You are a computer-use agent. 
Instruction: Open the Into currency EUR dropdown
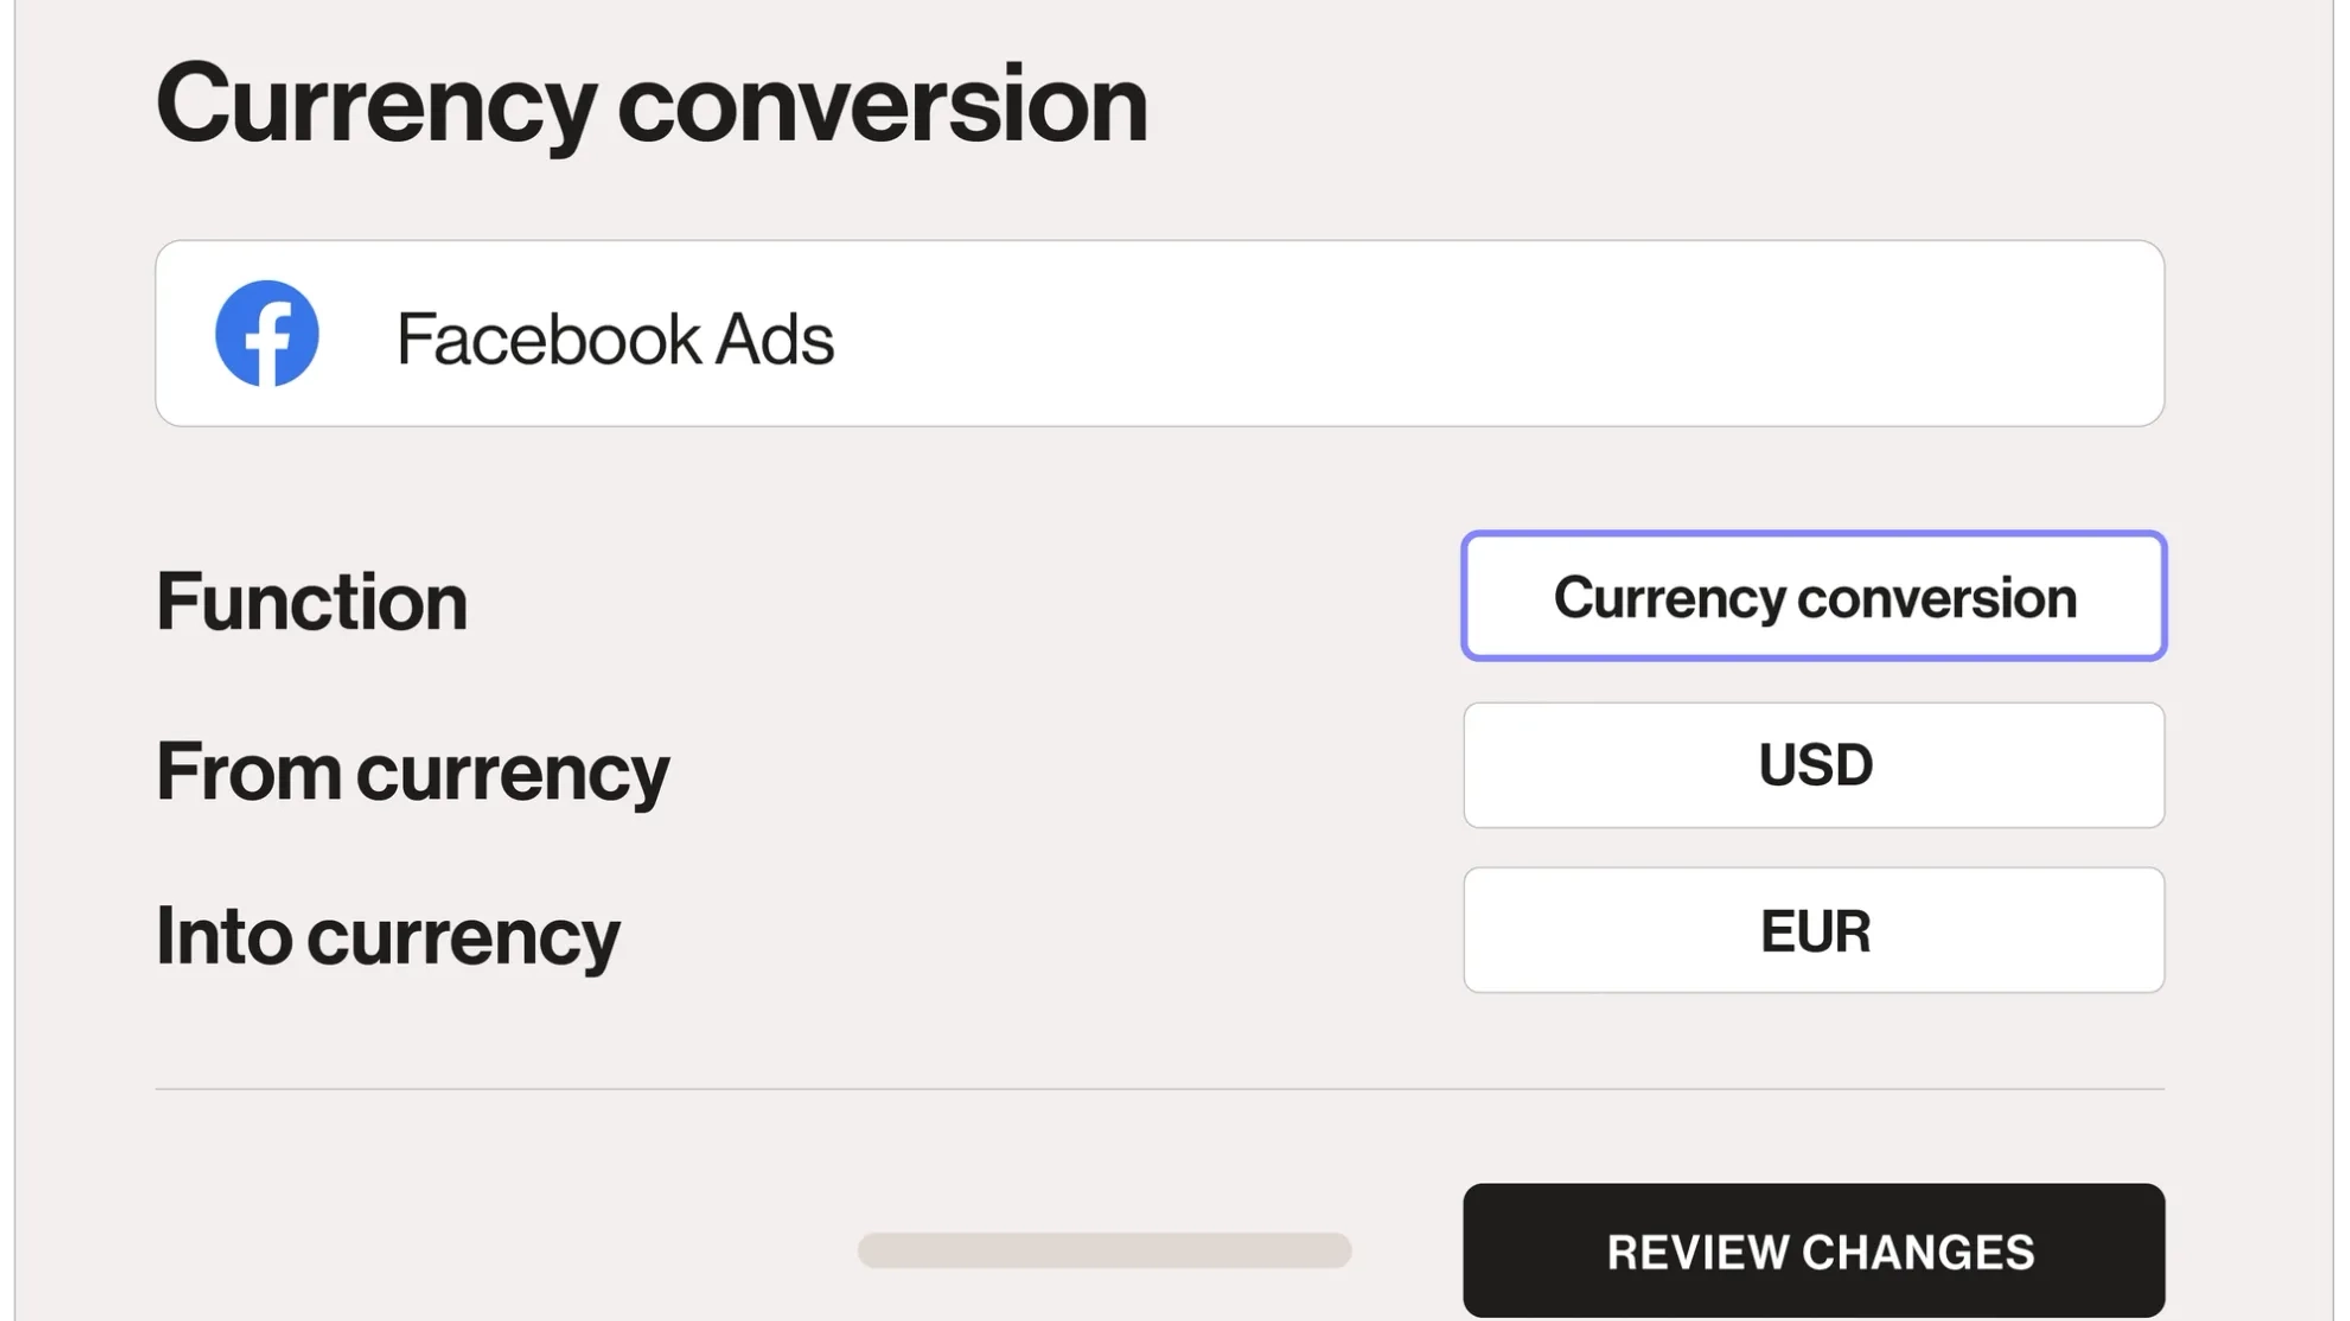[x=1813, y=930]
